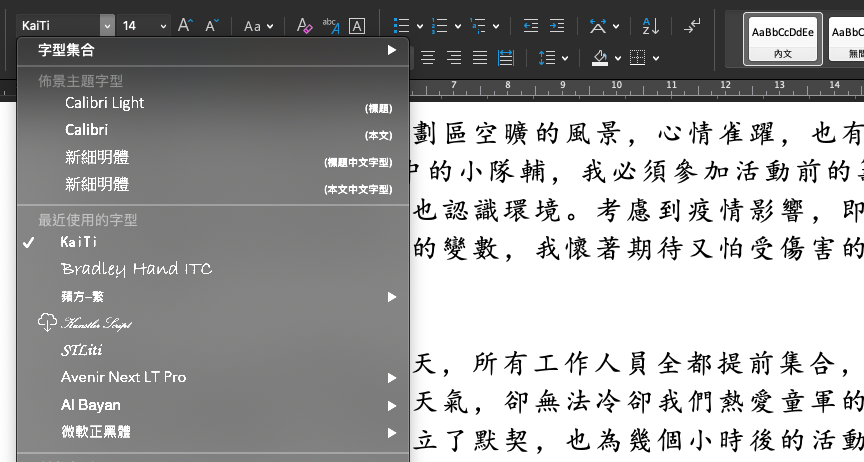Apply a bulleted list
The width and height of the screenshot is (864, 462).
[x=401, y=25]
